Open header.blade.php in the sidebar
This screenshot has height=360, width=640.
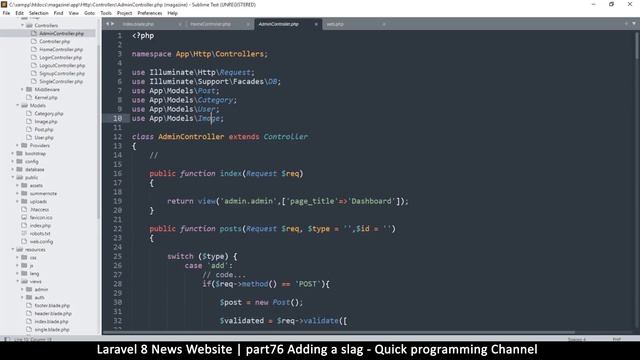(x=53, y=313)
